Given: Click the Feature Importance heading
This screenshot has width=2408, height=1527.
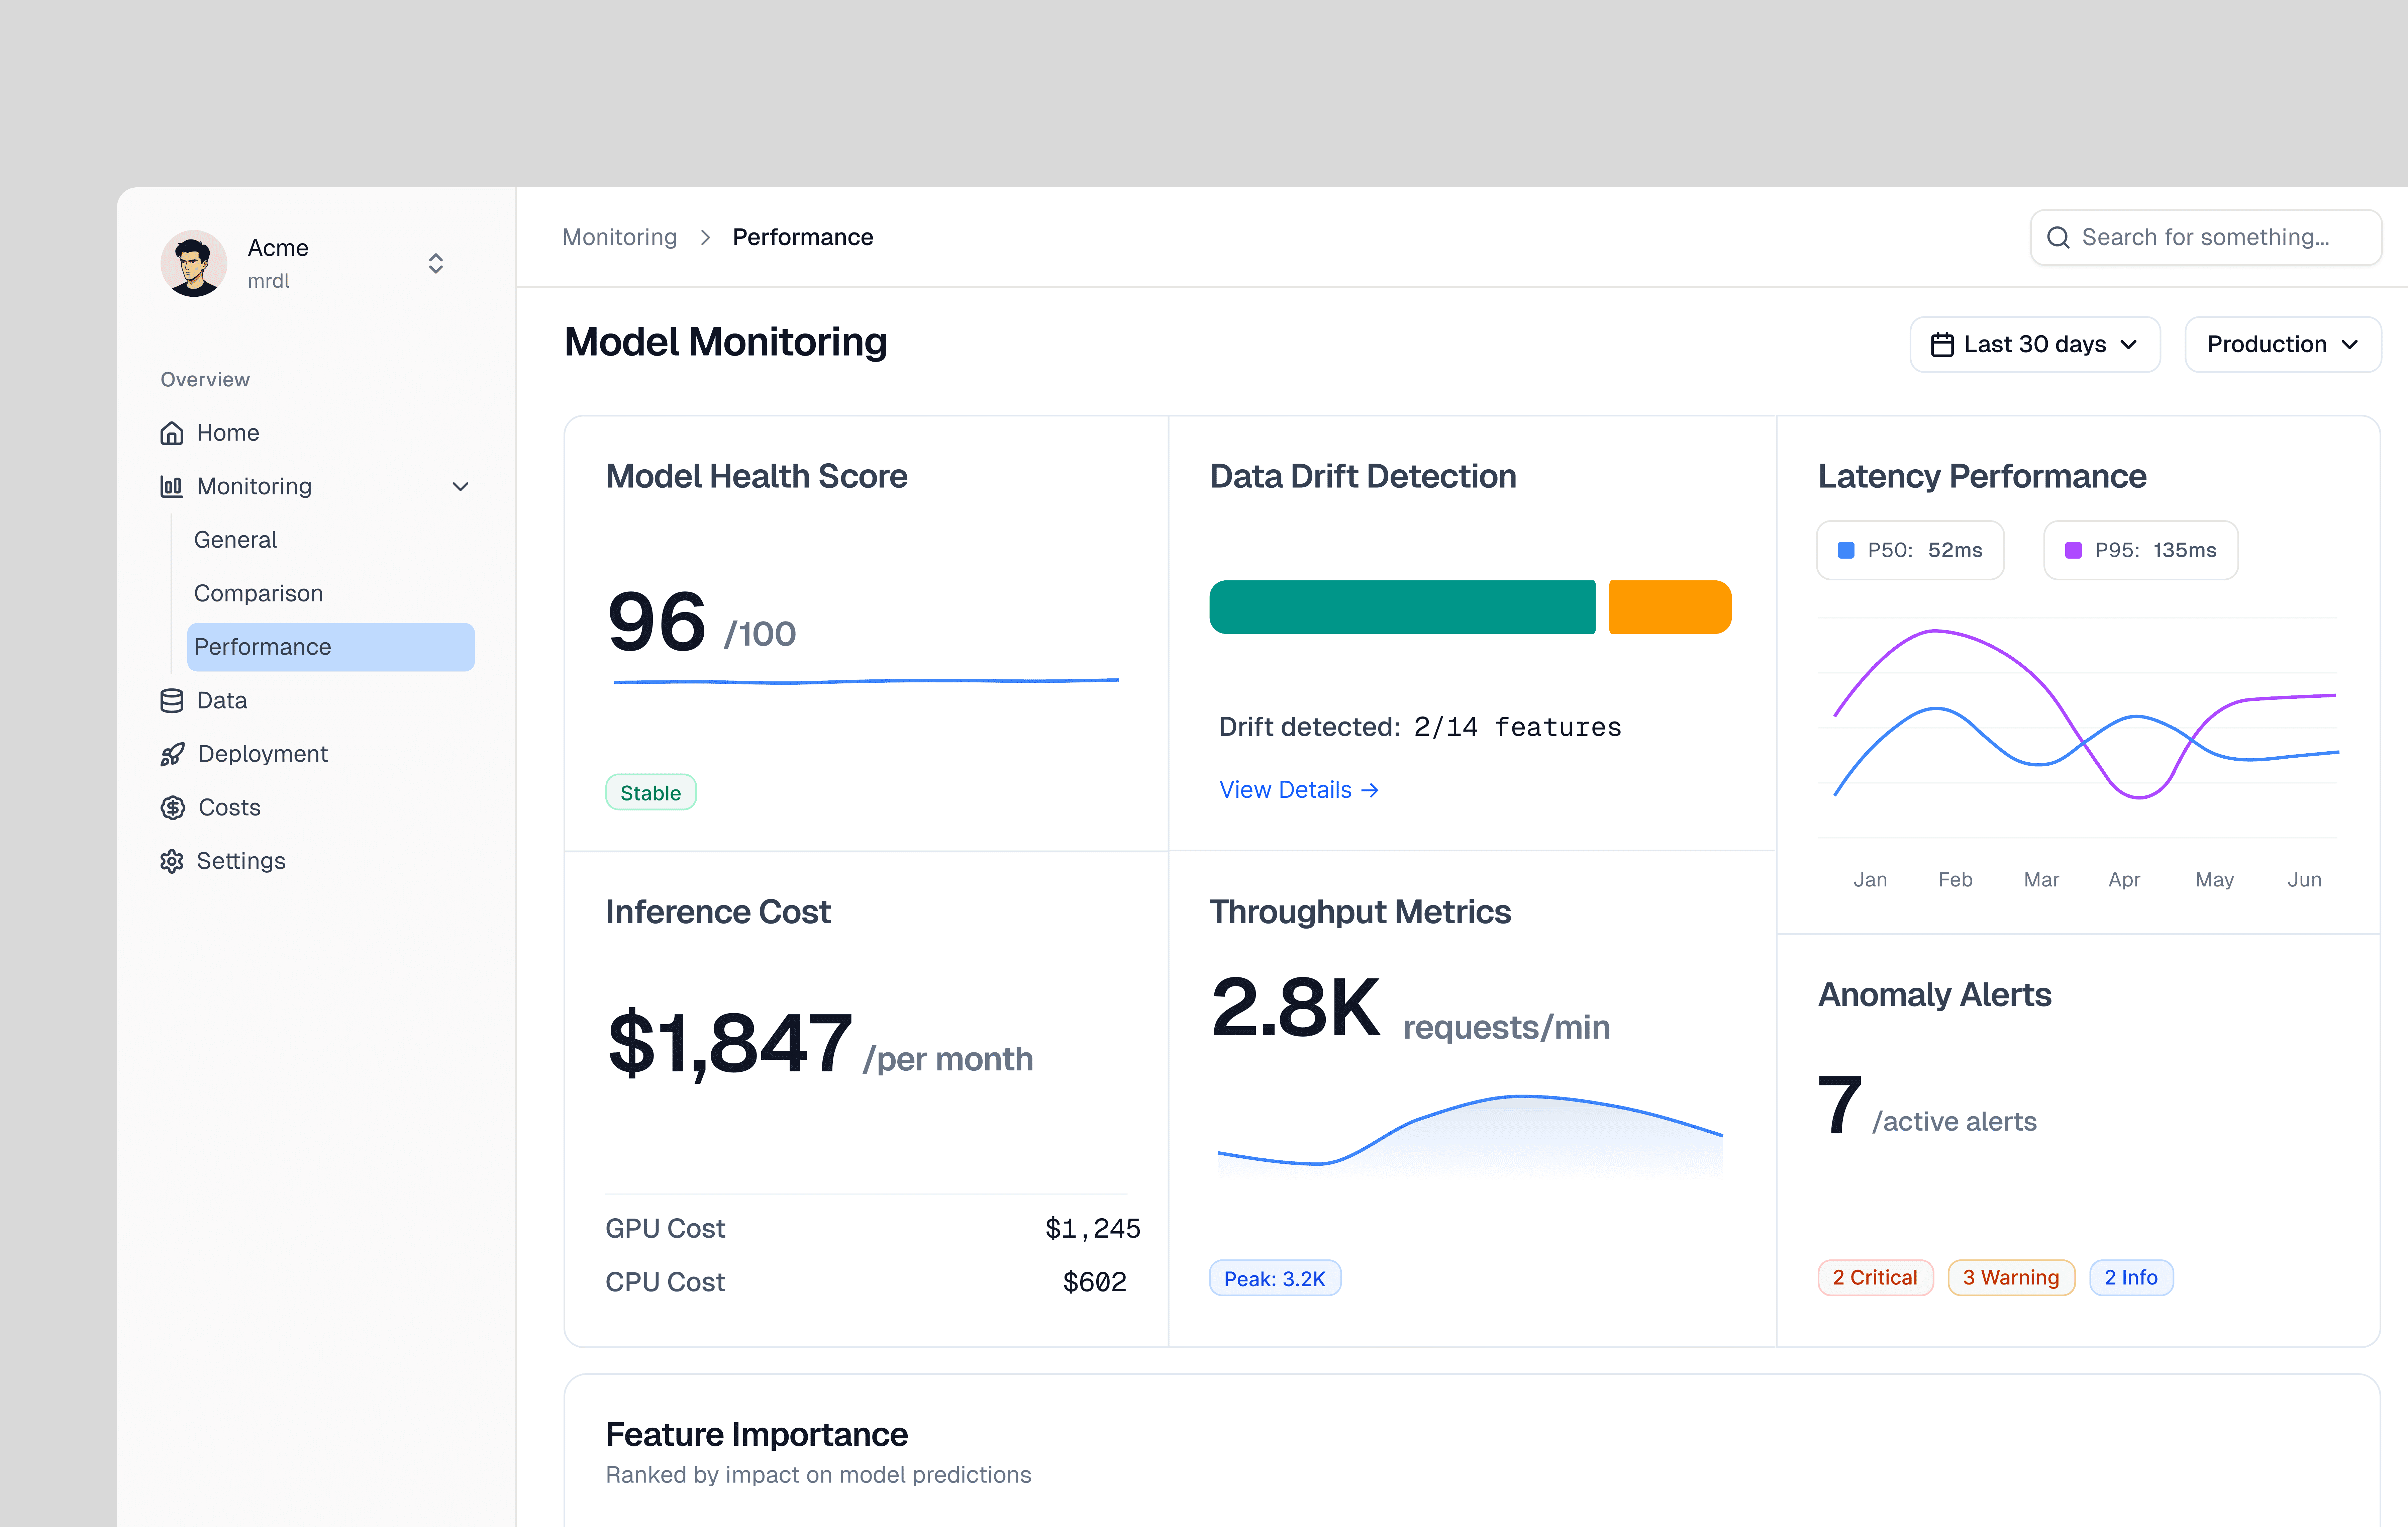Looking at the screenshot, I should tap(757, 1435).
